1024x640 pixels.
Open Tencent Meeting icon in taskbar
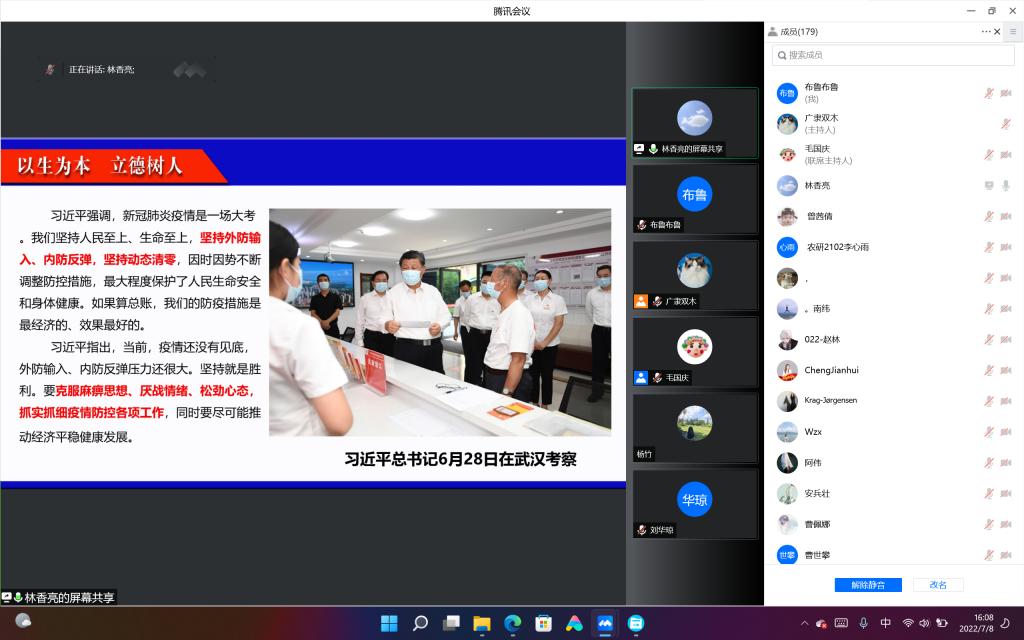[x=605, y=623]
